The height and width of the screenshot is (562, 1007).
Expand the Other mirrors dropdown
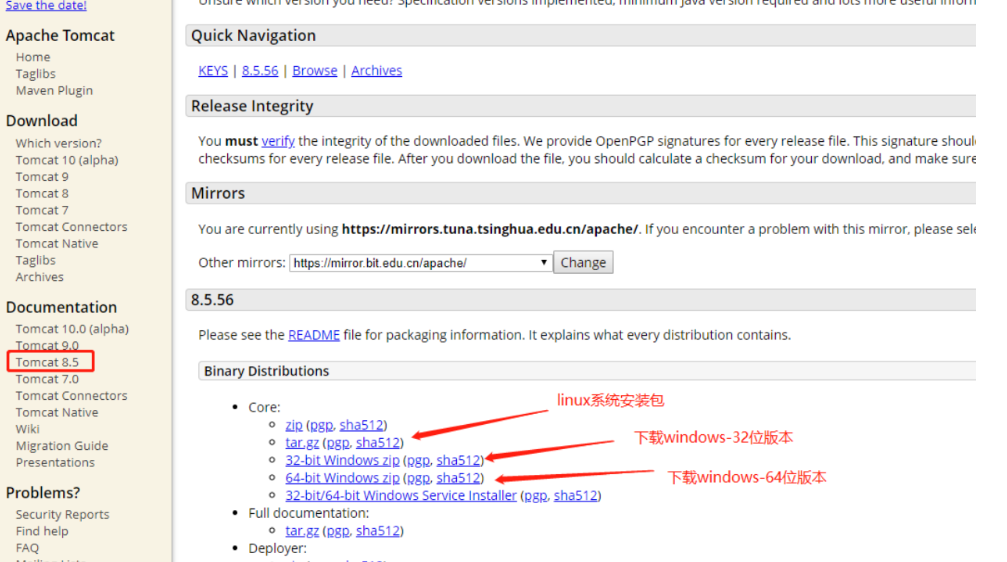tap(421, 263)
